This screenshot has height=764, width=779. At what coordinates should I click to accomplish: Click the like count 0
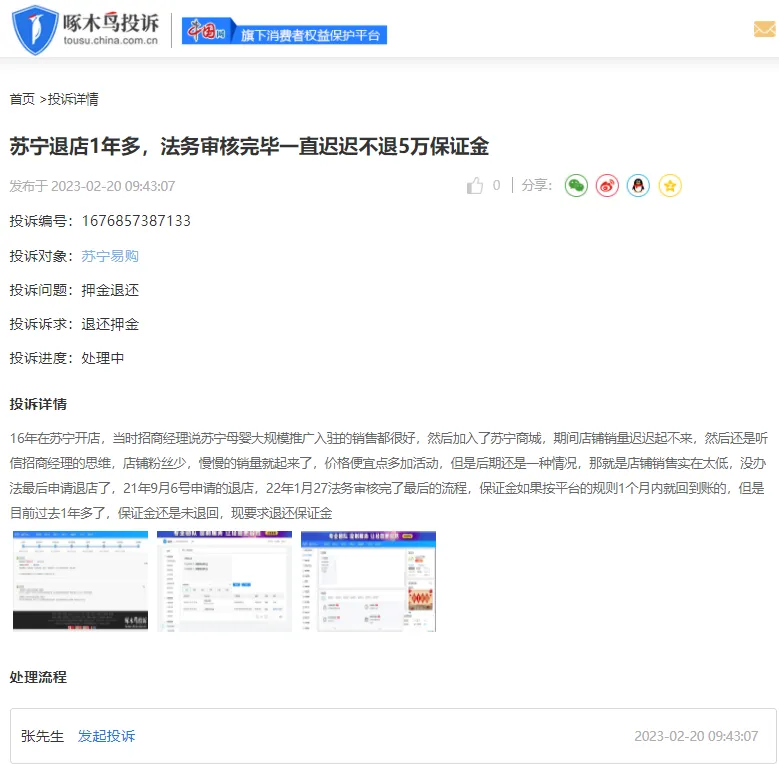(x=496, y=185)
